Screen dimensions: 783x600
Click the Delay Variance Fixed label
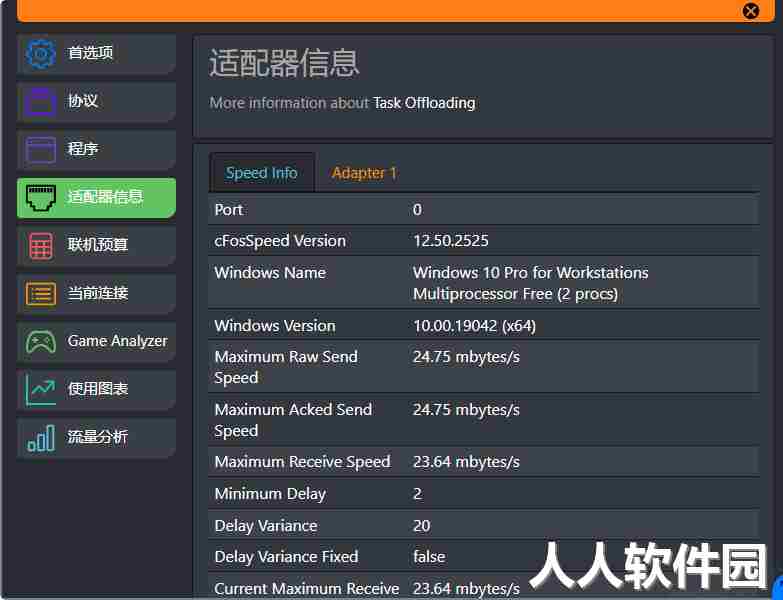pos(287,557)
